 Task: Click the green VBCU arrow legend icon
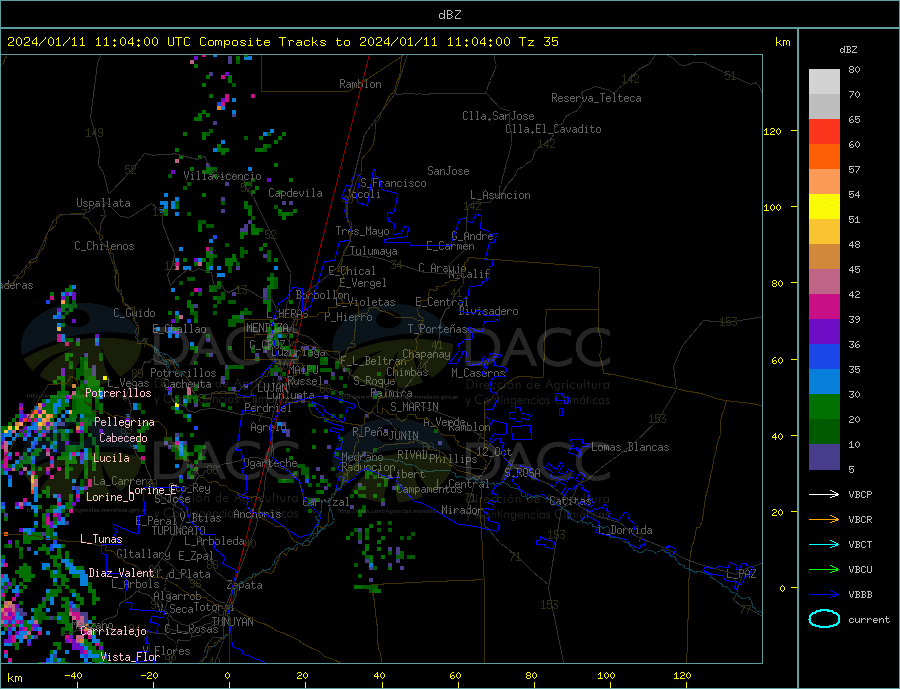(824, 570)
